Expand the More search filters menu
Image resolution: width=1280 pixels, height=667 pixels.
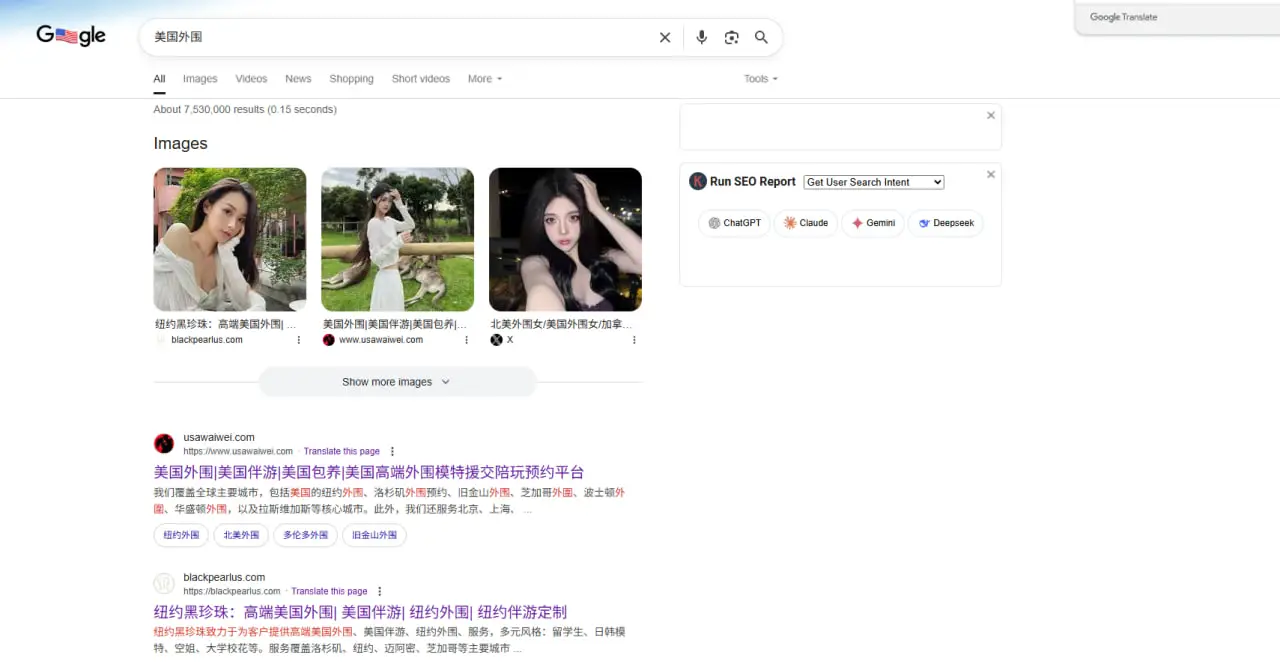[x=485, y=79]
